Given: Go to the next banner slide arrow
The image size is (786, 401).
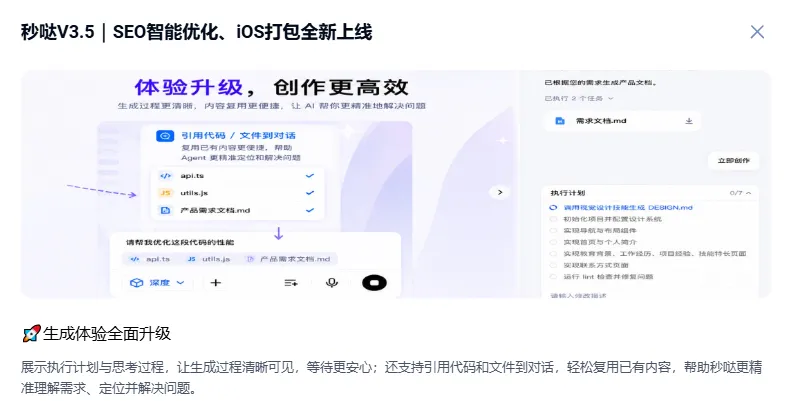Looking at the screenshot, I should 499,192.
